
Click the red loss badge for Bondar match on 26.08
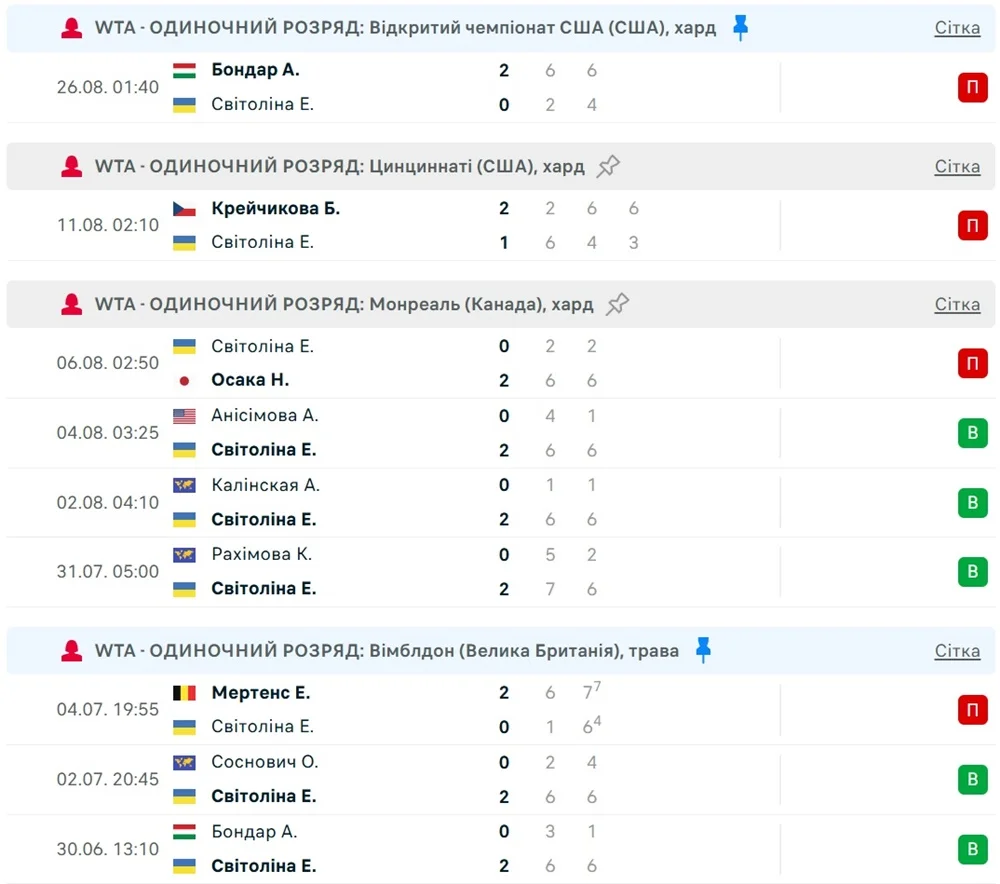972,88
